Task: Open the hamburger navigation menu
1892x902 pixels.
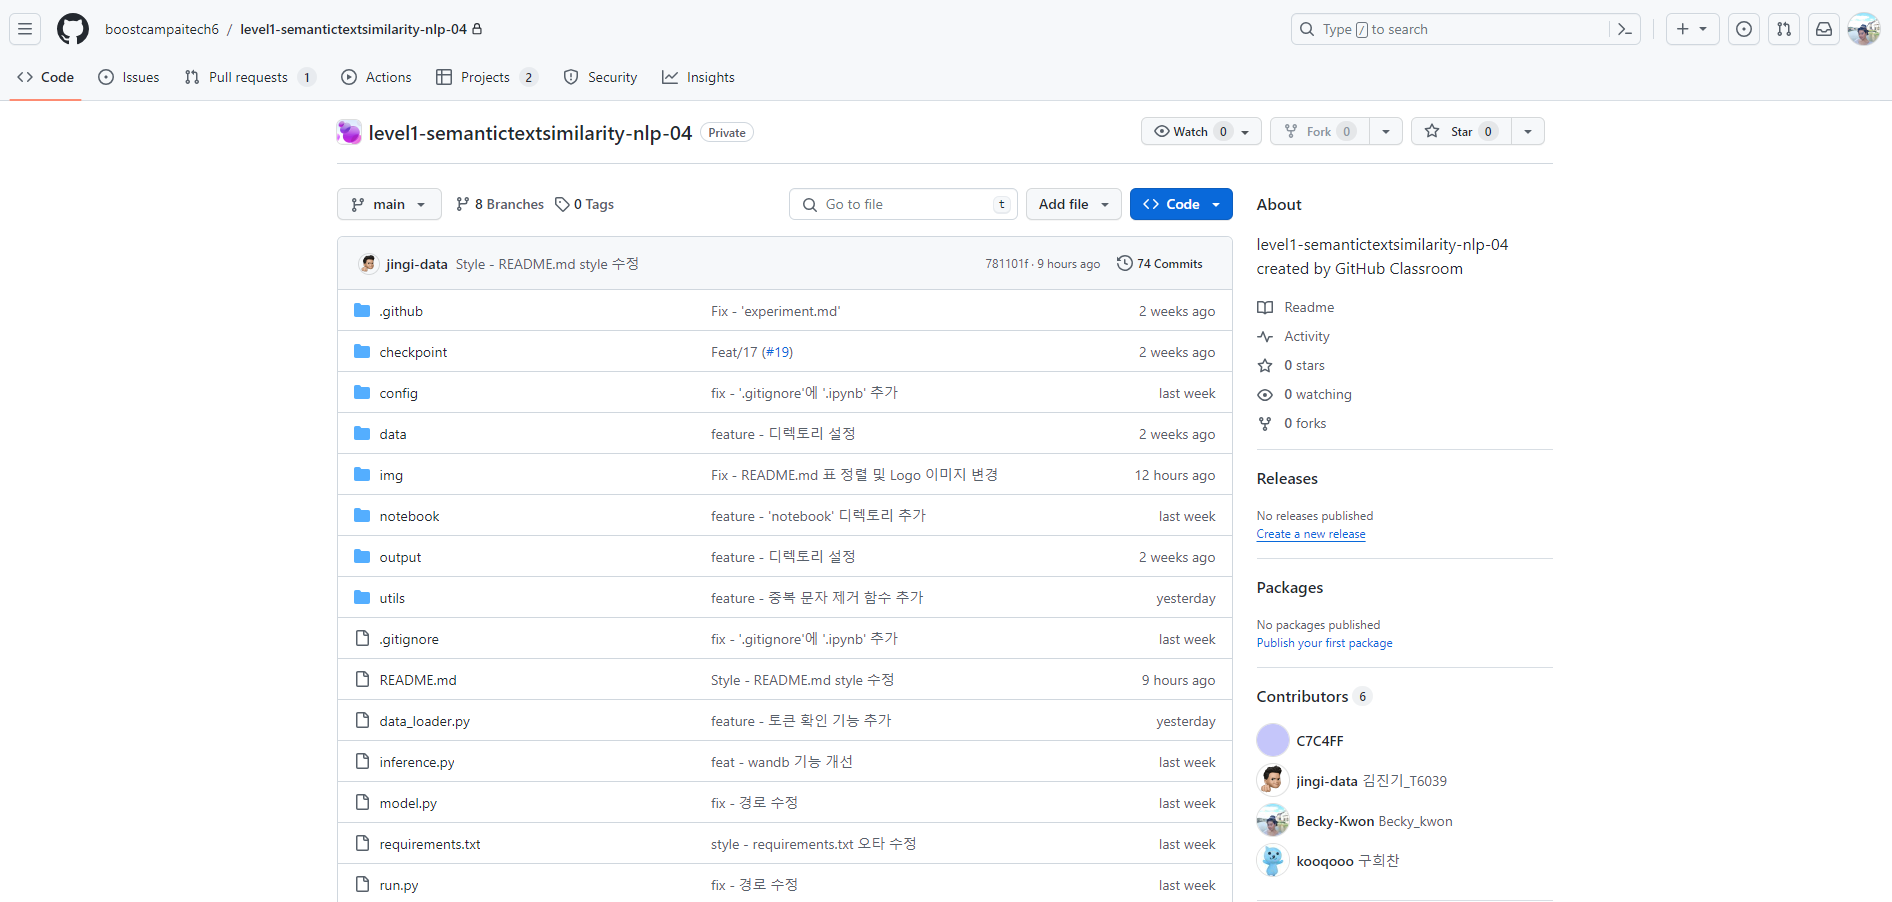Action: 25,29
